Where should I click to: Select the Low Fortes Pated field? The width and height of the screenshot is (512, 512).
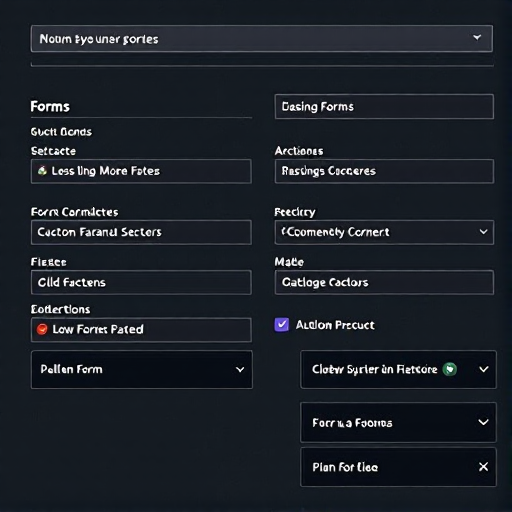point(141,330)
